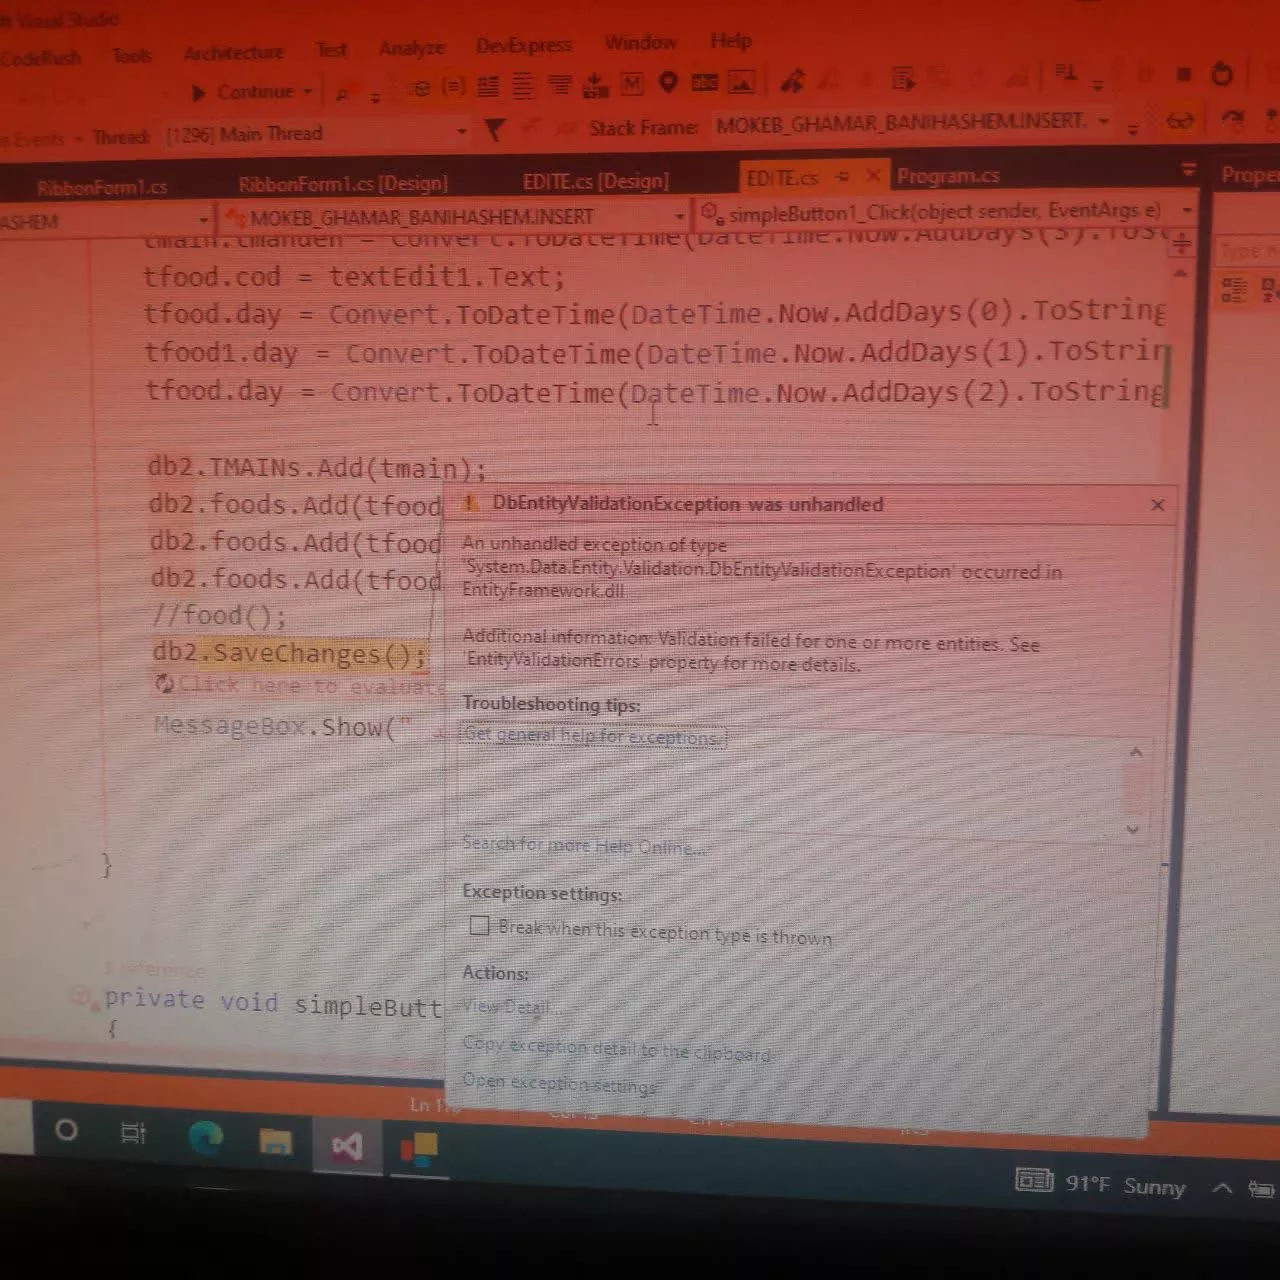Click the Continue debugging button
This screenshot has height=1280, width=1280.
(243, 92)
